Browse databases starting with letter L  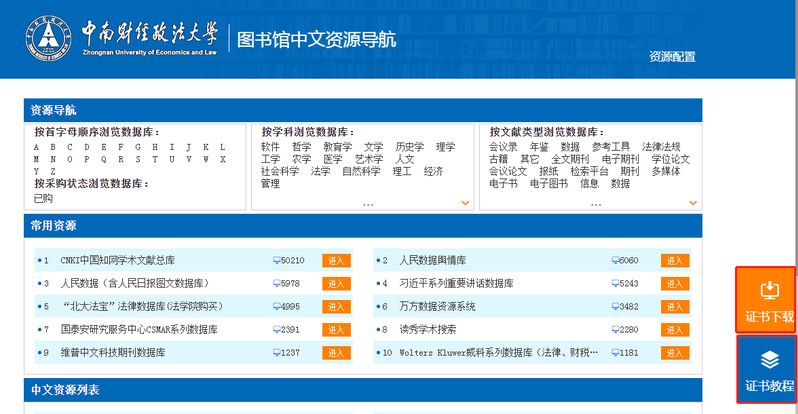(x=222, y=147)
